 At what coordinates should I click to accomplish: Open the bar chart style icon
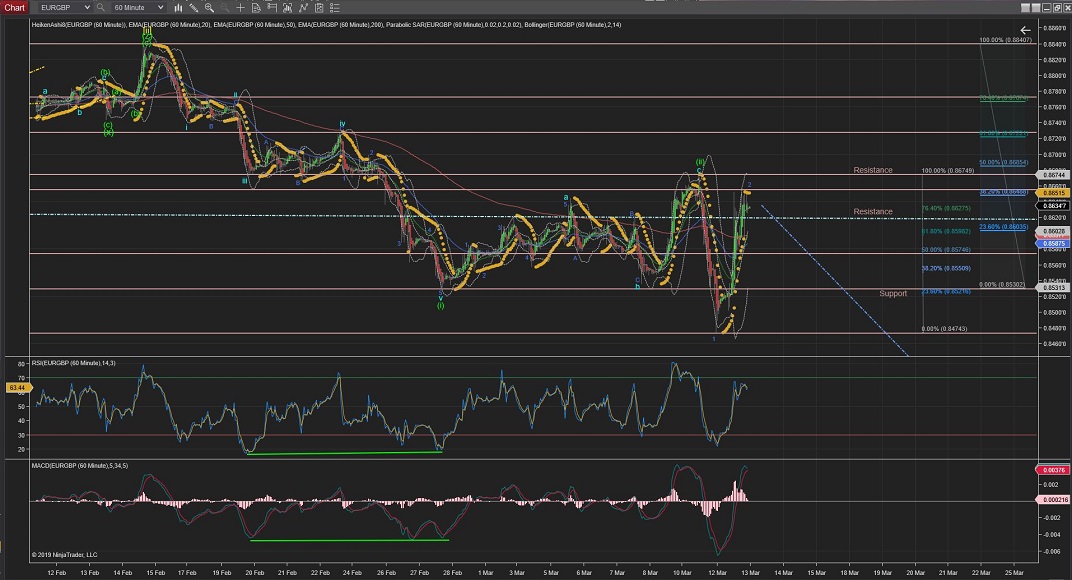[x=178, y=8]
